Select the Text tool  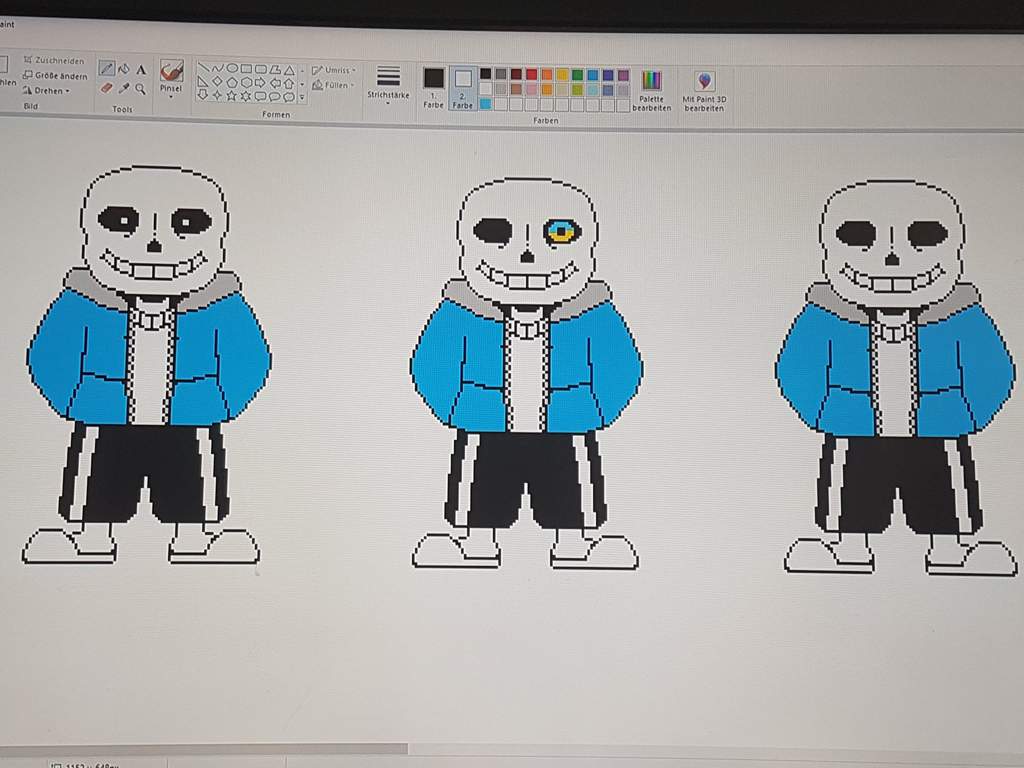point(141,69)
